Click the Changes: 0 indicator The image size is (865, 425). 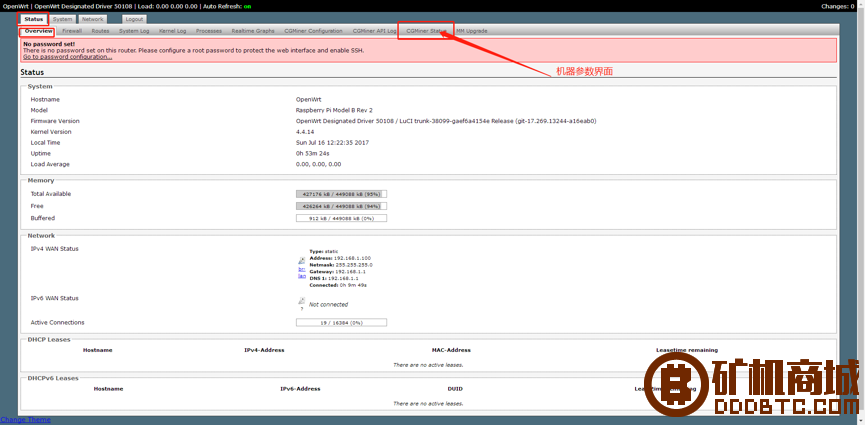click(x=837, y=6)
